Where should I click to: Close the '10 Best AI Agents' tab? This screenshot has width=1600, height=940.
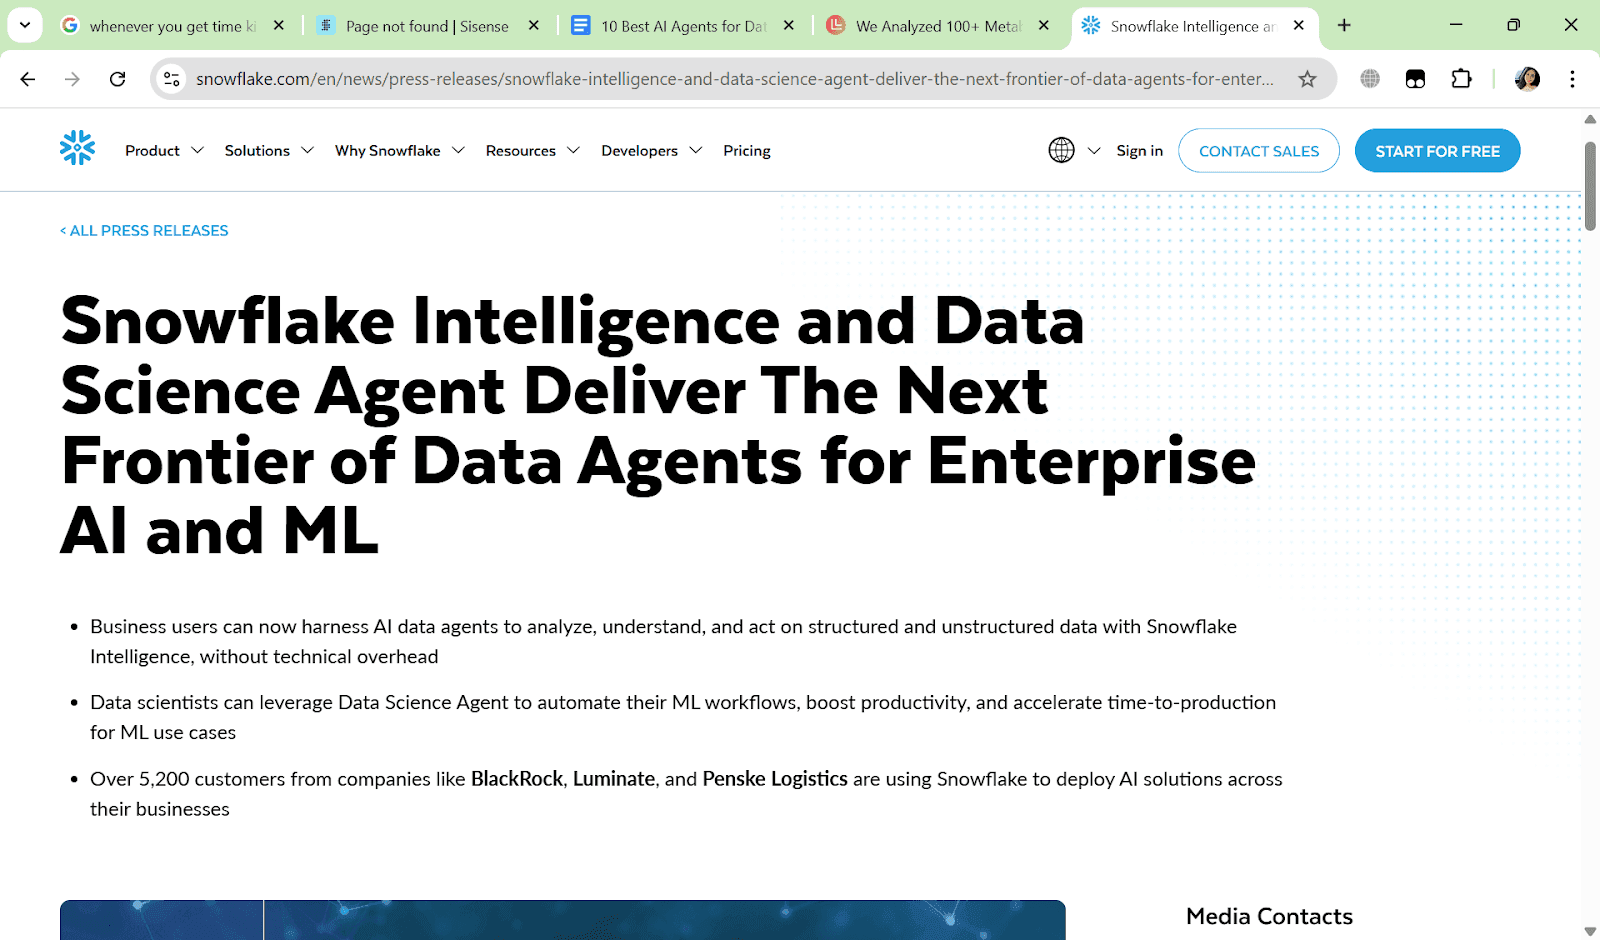pyautogui.click(x=789, y=25)
